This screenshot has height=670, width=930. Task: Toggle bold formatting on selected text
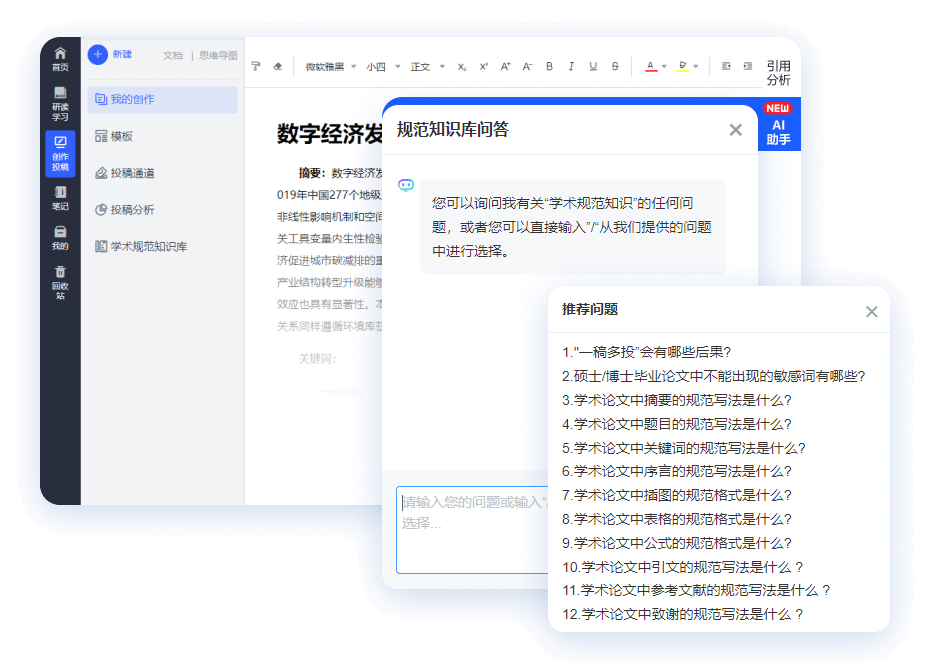pos(548,66)
